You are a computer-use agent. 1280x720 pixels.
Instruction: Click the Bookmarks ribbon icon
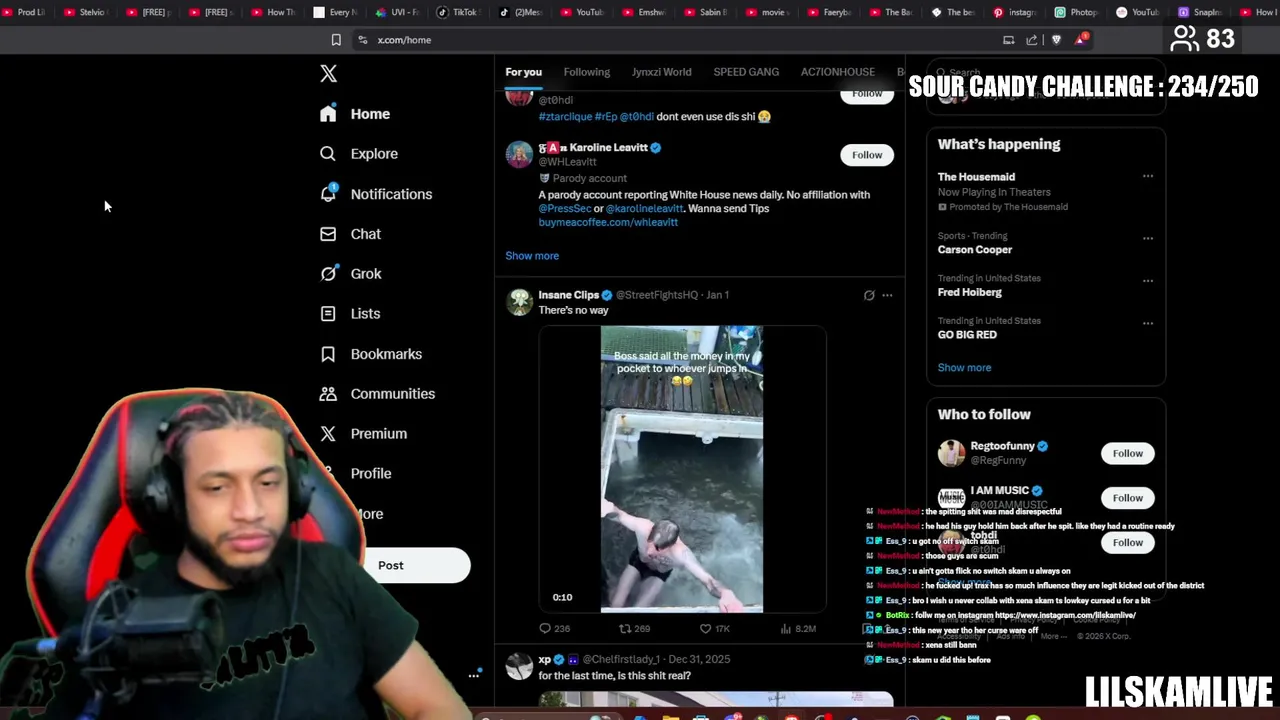328,354
